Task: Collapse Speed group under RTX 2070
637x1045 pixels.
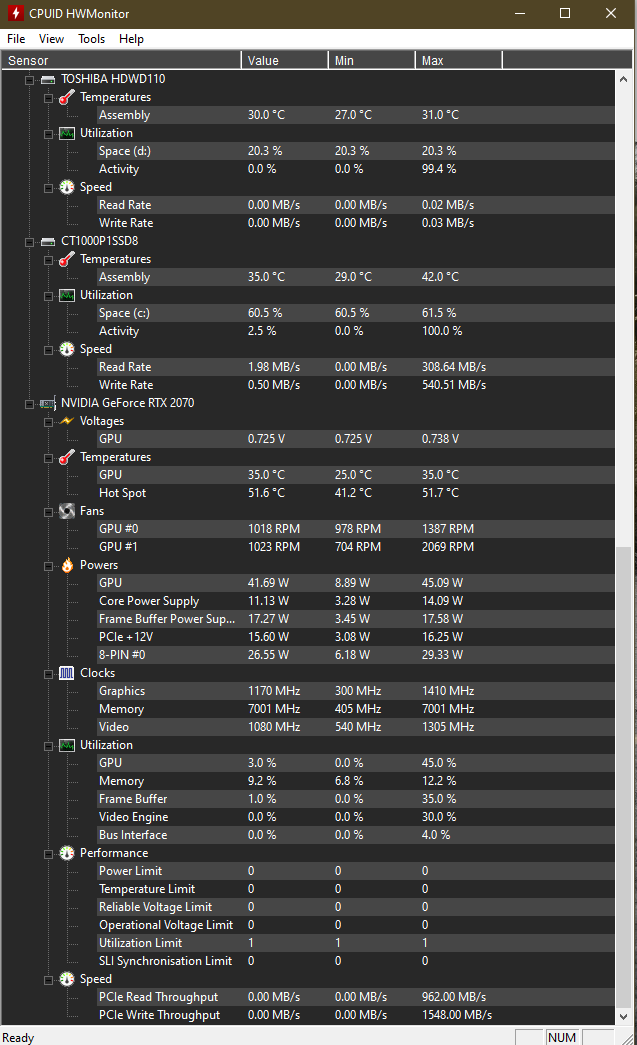Action: [x=48, y=980]
